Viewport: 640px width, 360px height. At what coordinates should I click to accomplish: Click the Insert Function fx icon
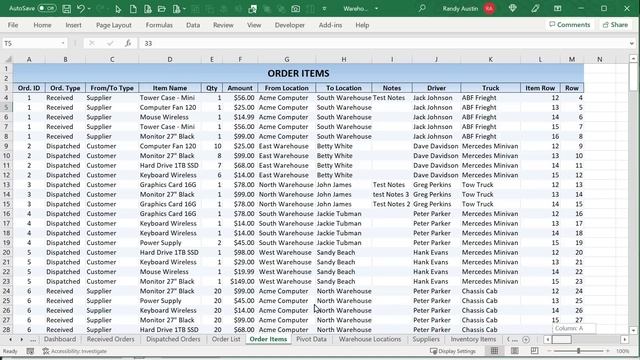click(x=128, y=43)
